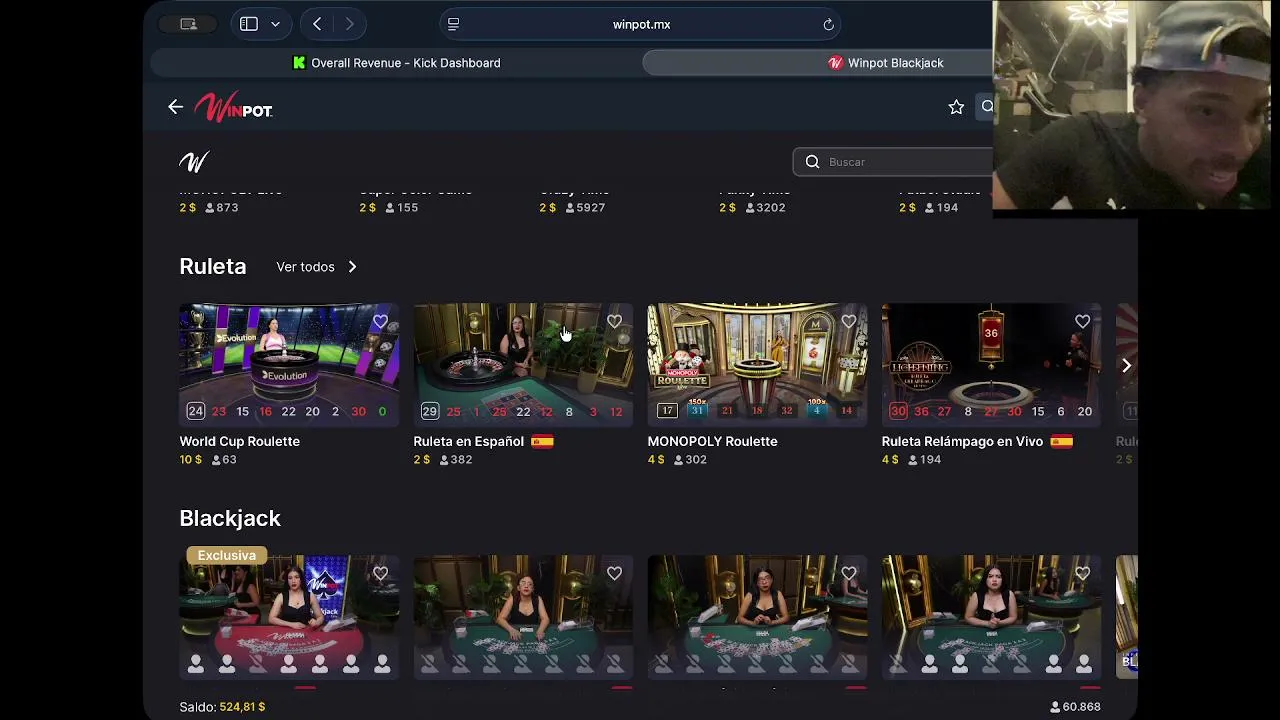Navigate forward in Safari toolbar
1280x720 pixels.
(x=349, y=24)
